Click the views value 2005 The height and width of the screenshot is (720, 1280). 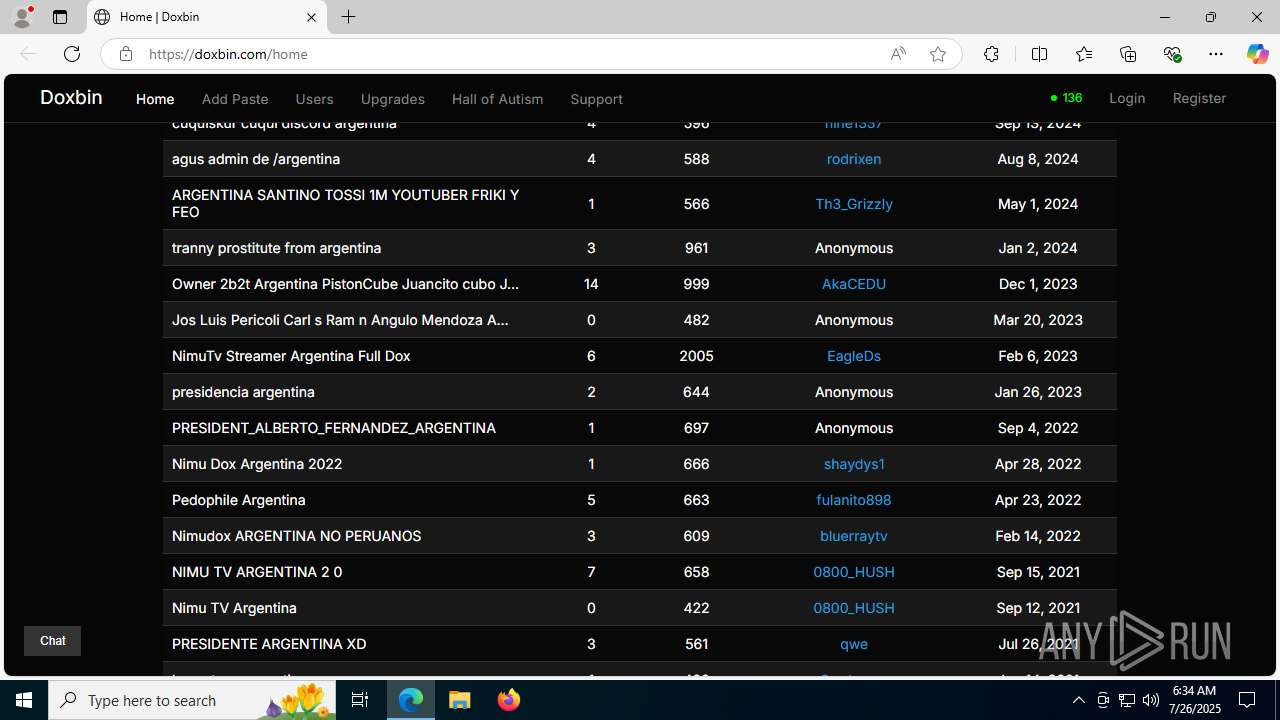[696, 356]
